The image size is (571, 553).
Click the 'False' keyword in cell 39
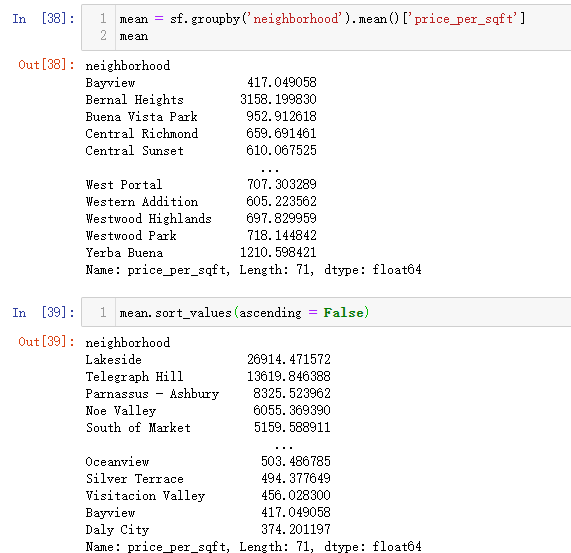pos(343,312)
